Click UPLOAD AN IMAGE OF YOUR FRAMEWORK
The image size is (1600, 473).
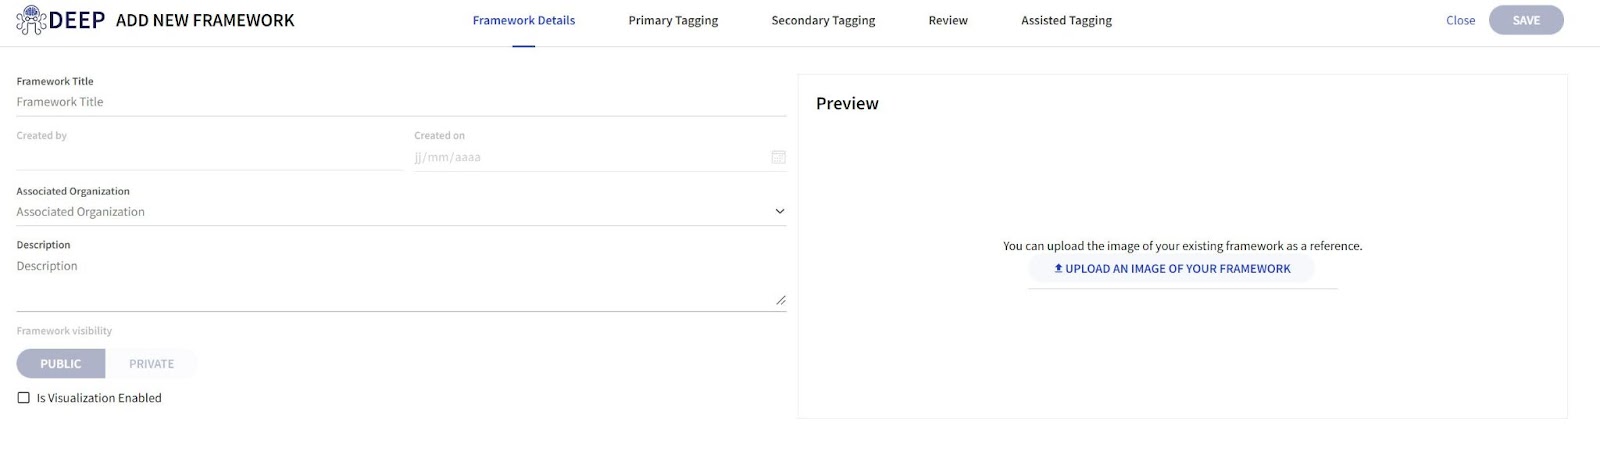pos(1171,269)
